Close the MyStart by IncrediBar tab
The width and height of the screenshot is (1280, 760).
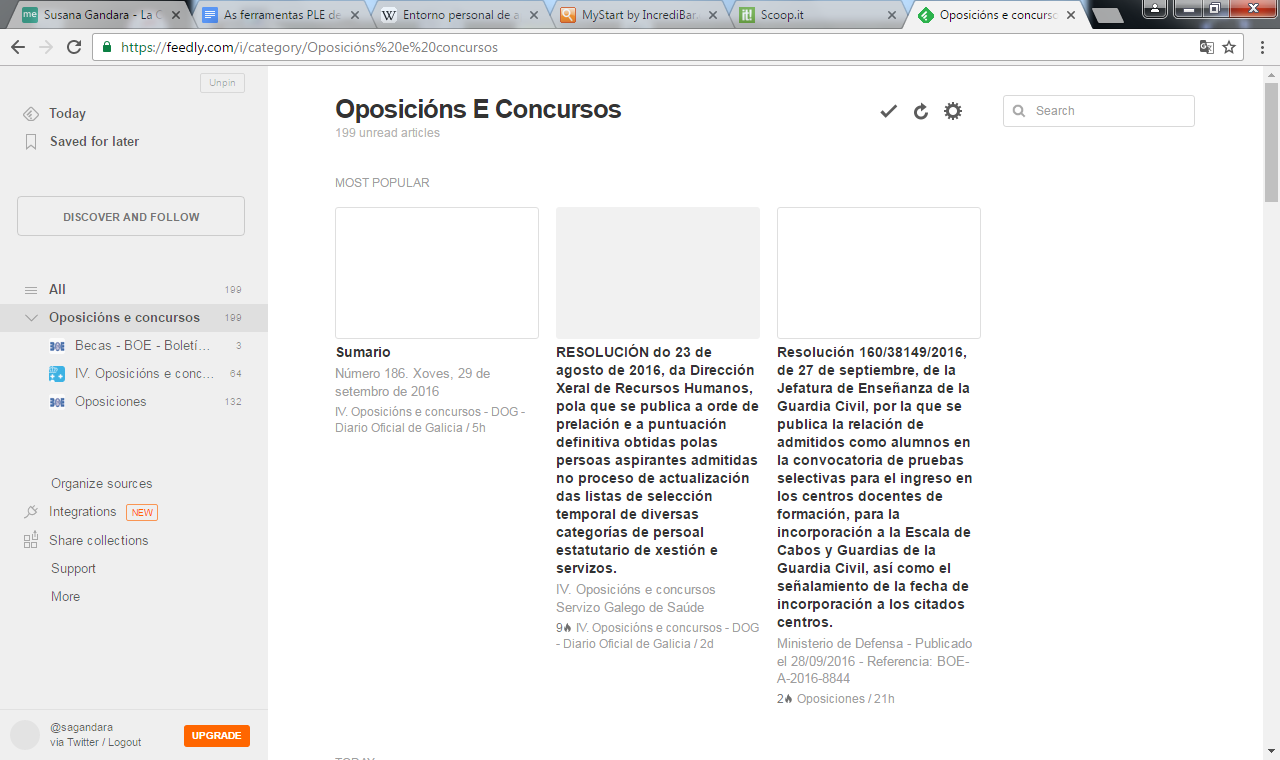click(x=711, y=16)
